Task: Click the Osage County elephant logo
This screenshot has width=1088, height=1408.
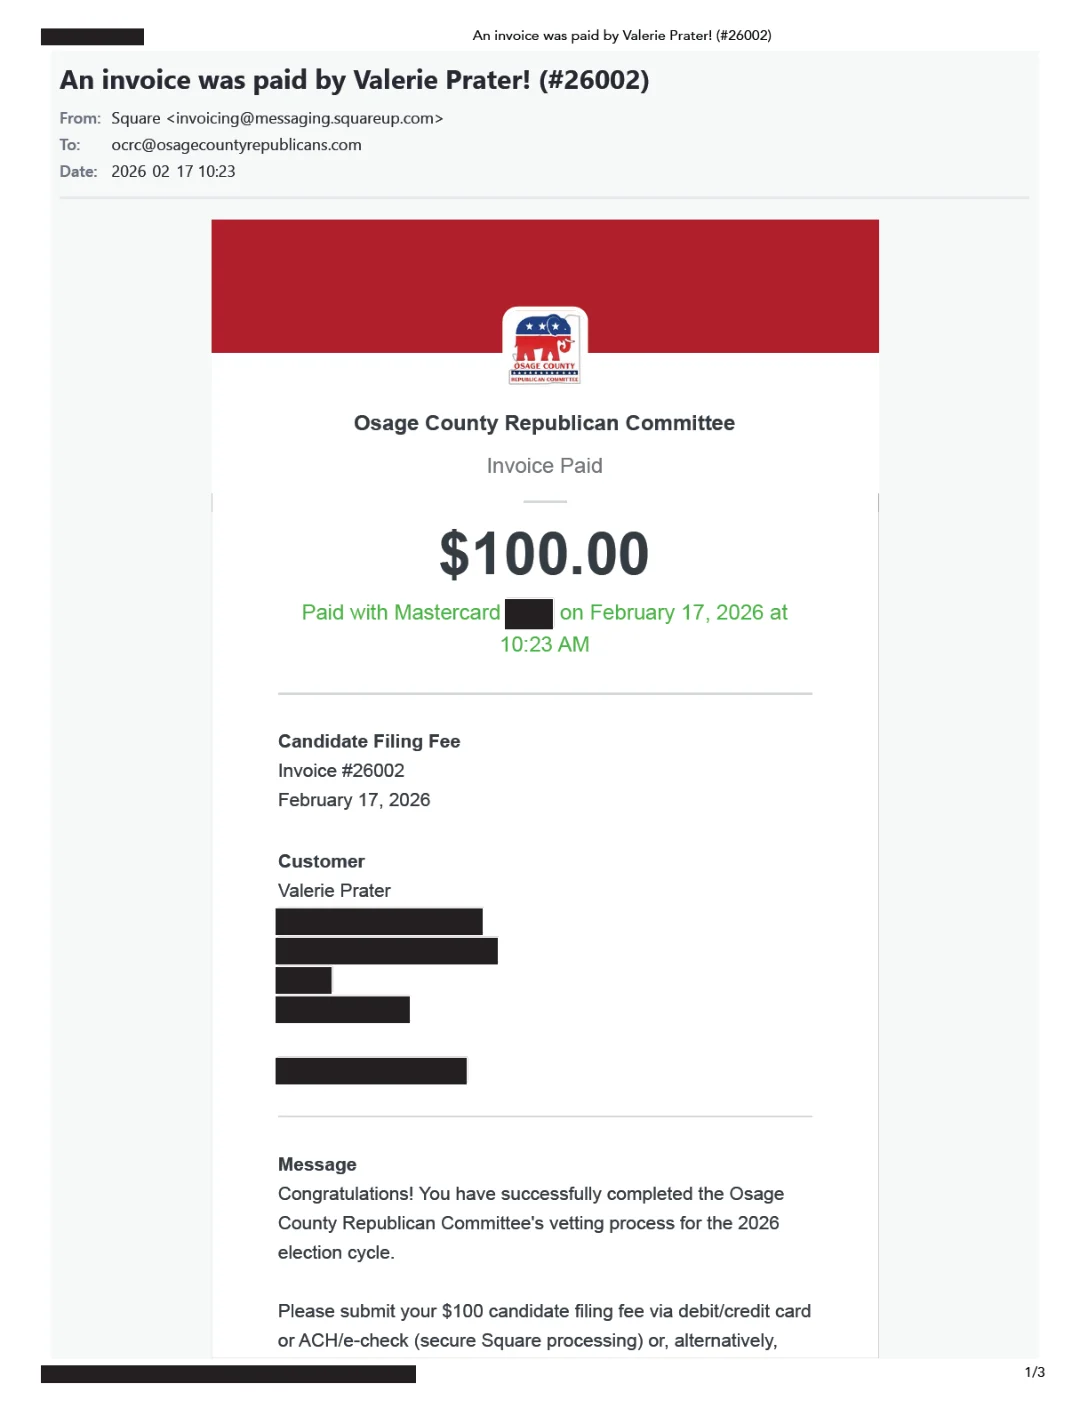Action: point(545,347)
